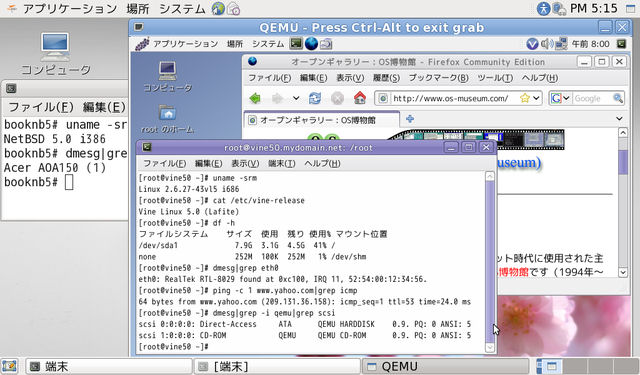Open guest panel アプリケーション menu in QEMU
Viewport: 640px width, 375px height.
click(x=185, y=44)
